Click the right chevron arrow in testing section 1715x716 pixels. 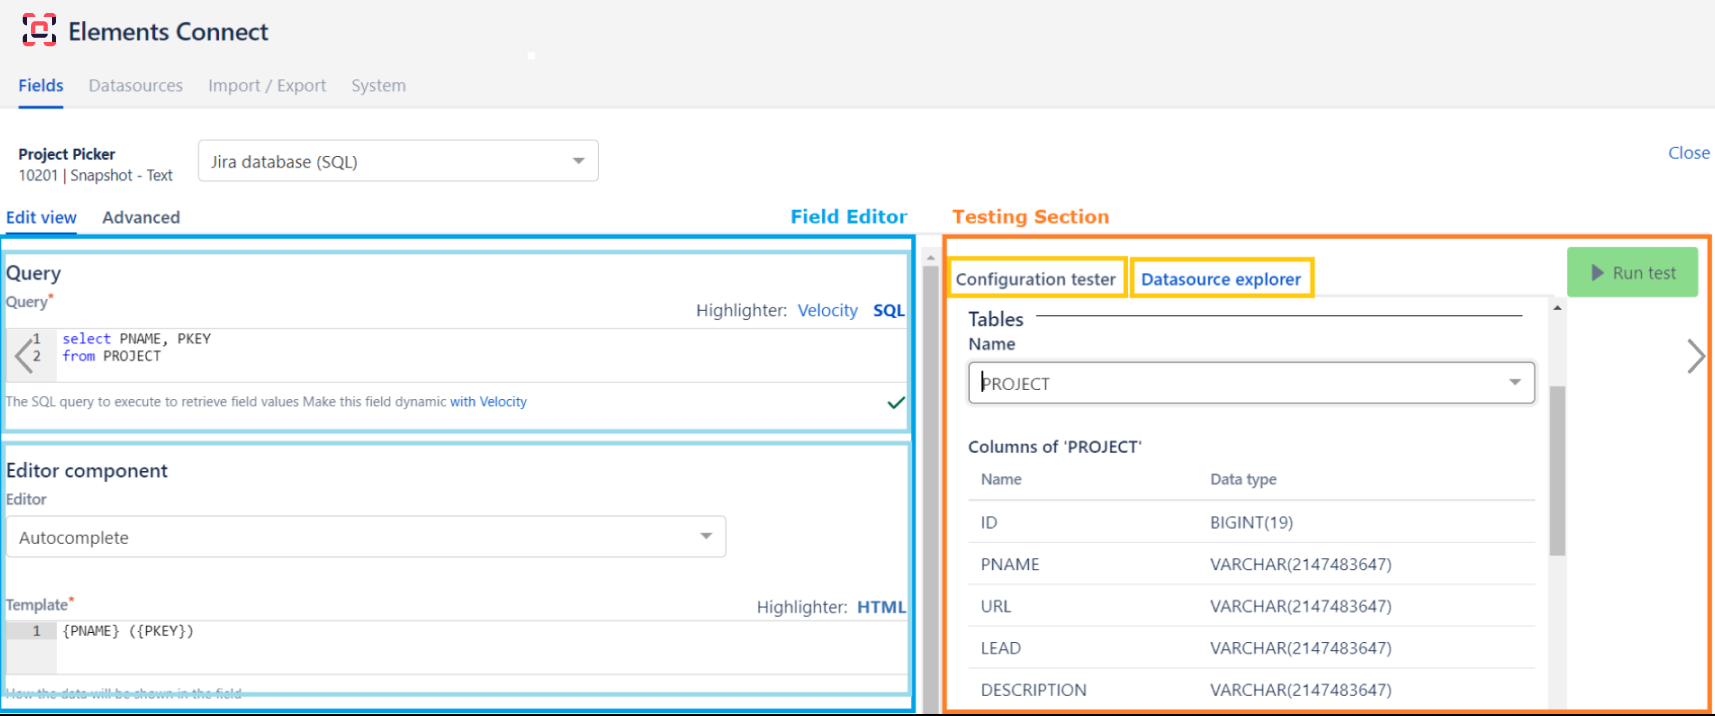pos(1695,356)
